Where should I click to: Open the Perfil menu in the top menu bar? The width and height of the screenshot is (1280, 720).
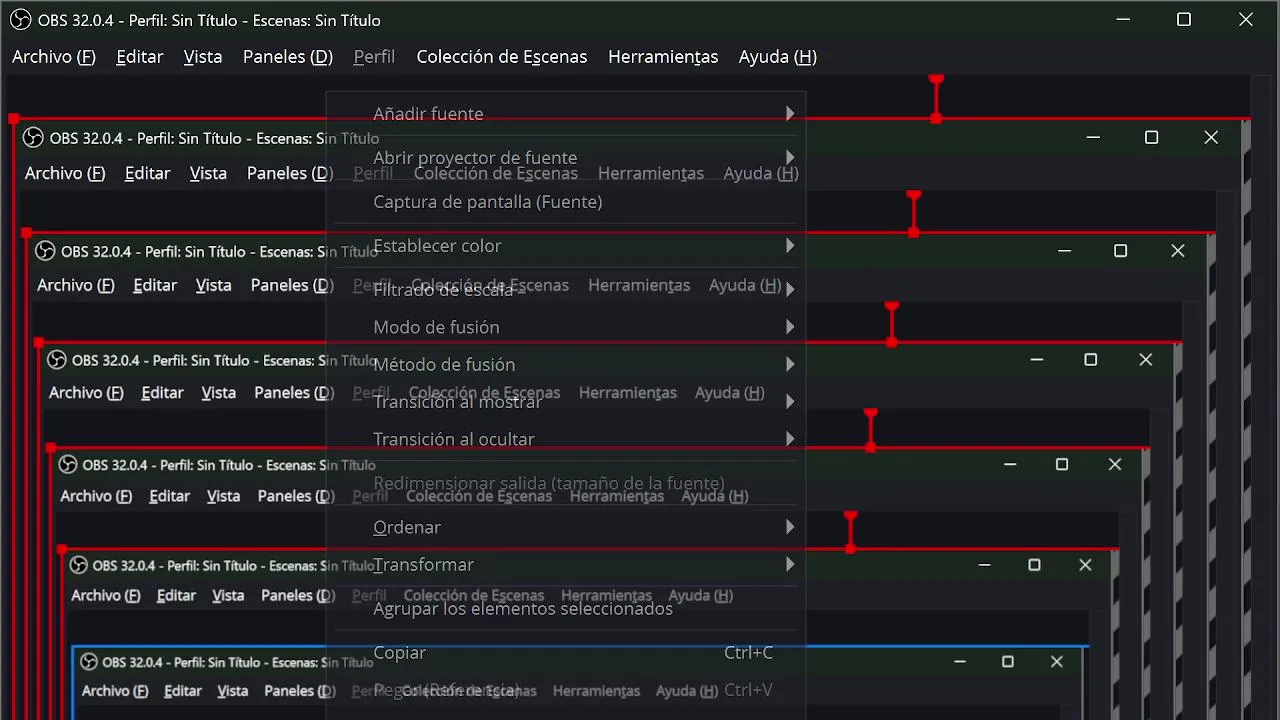(x=374, y=57)
